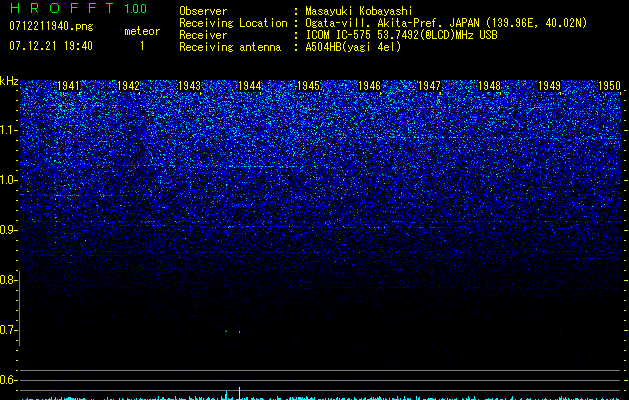Click the 0.9 kHz frequency tick label
The width and height of the screenshot is (629, 400).
pos(8,230)
